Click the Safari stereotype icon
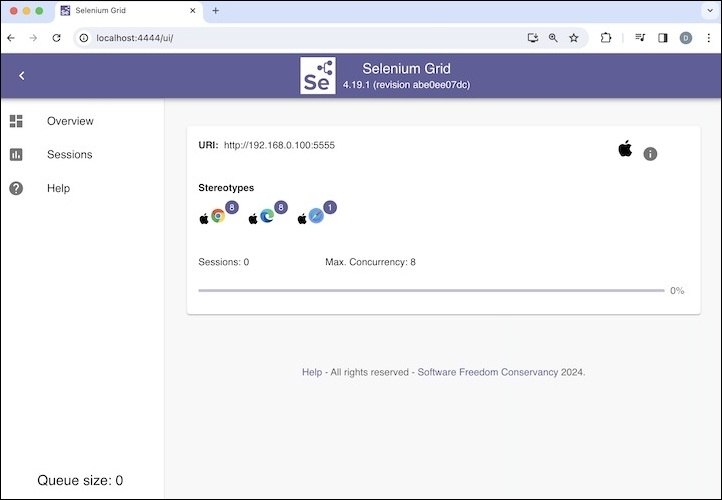722x500 pixels. pyautogui.click(x=316, y=216)
